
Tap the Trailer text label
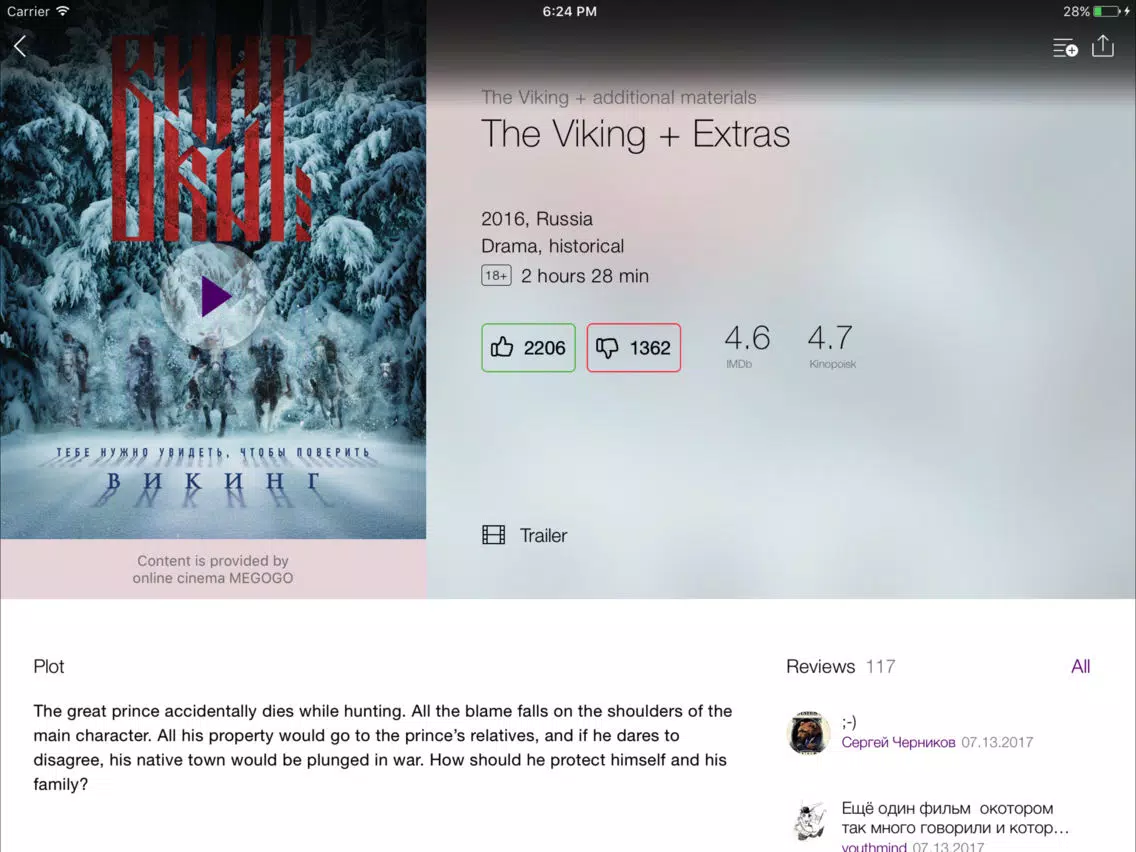pyautogui.click(x=543, y=535)
